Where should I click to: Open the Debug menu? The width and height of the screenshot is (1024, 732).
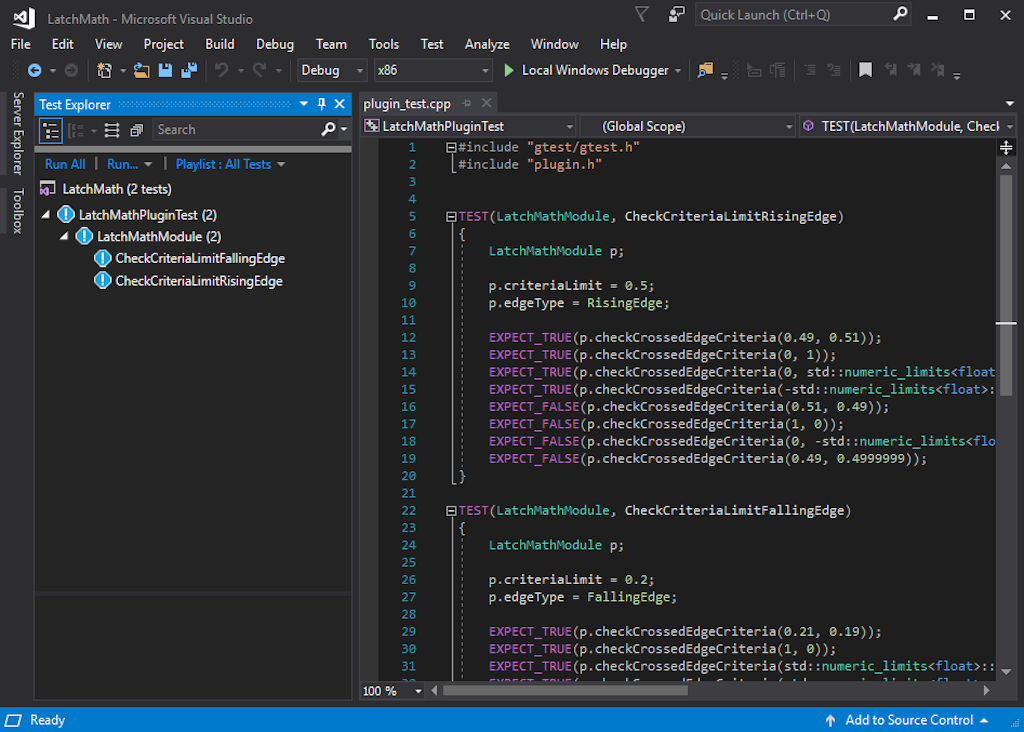(x=275, y=44)
